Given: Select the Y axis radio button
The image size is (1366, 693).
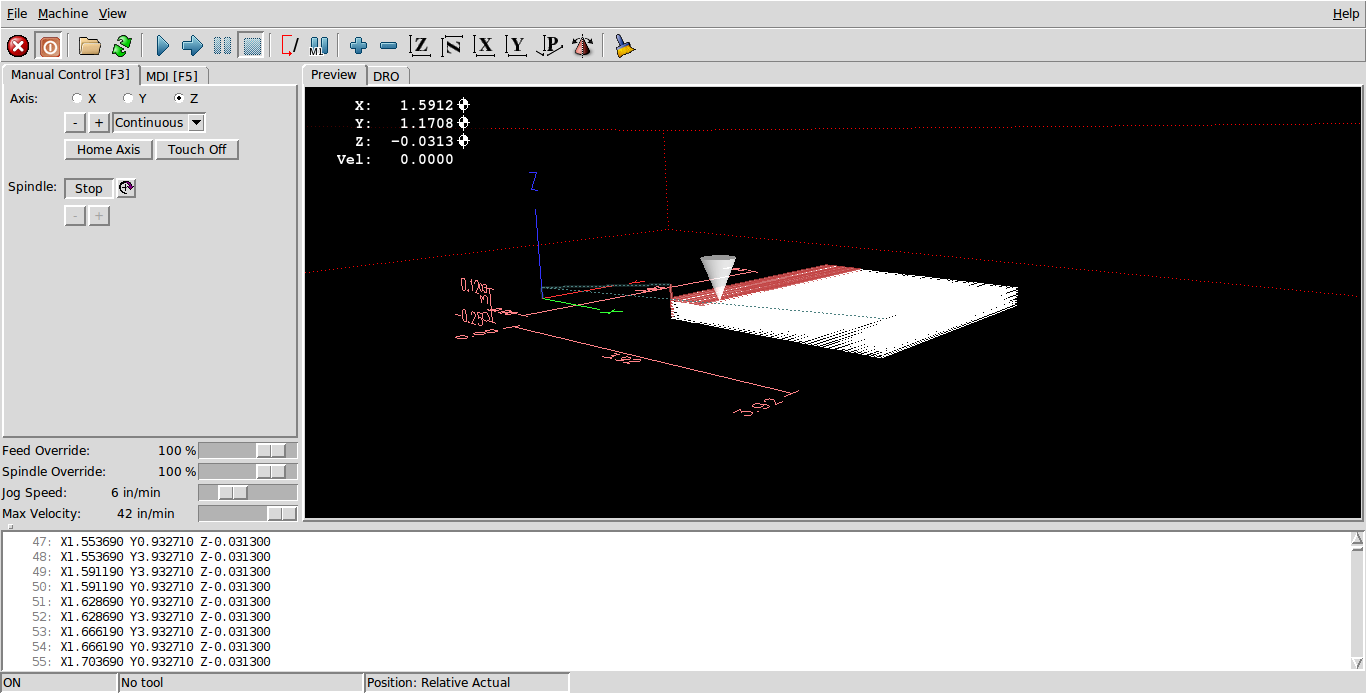Looking at the screenshot, I should coord(128,99).
